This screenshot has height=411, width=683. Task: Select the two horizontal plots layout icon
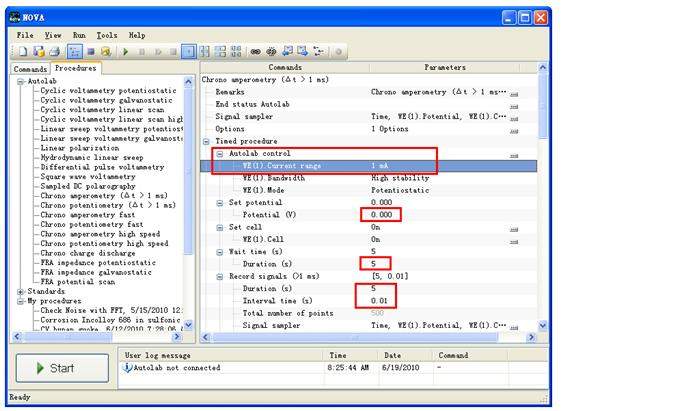[x=220, y=52]
